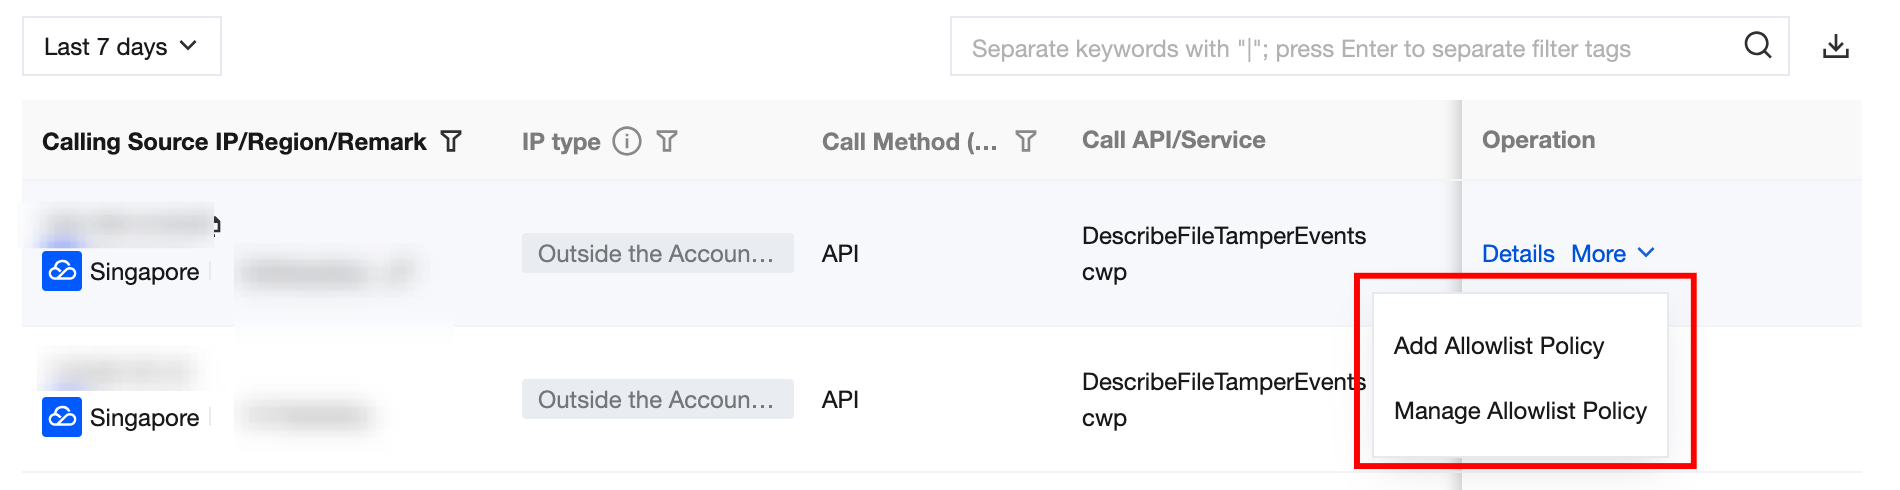
Task: Click the search magnifier icon
Action: 1757,46
